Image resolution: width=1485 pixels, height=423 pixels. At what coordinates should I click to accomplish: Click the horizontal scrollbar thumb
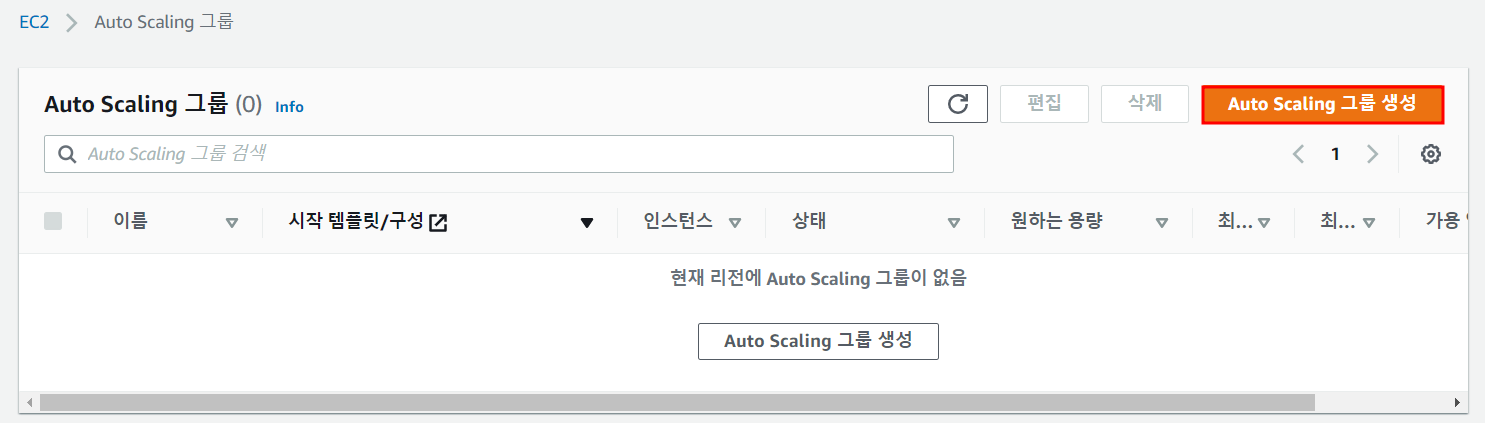coord(677,402)
